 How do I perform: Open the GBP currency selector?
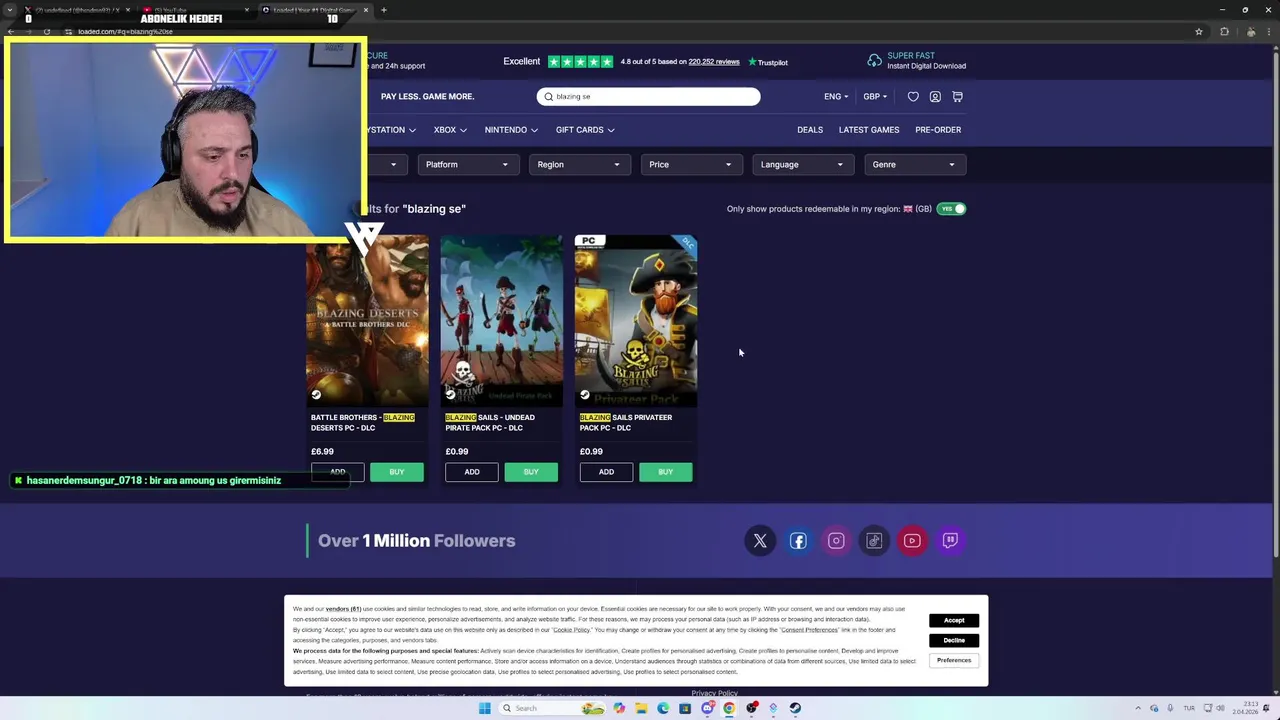(875, 97)
